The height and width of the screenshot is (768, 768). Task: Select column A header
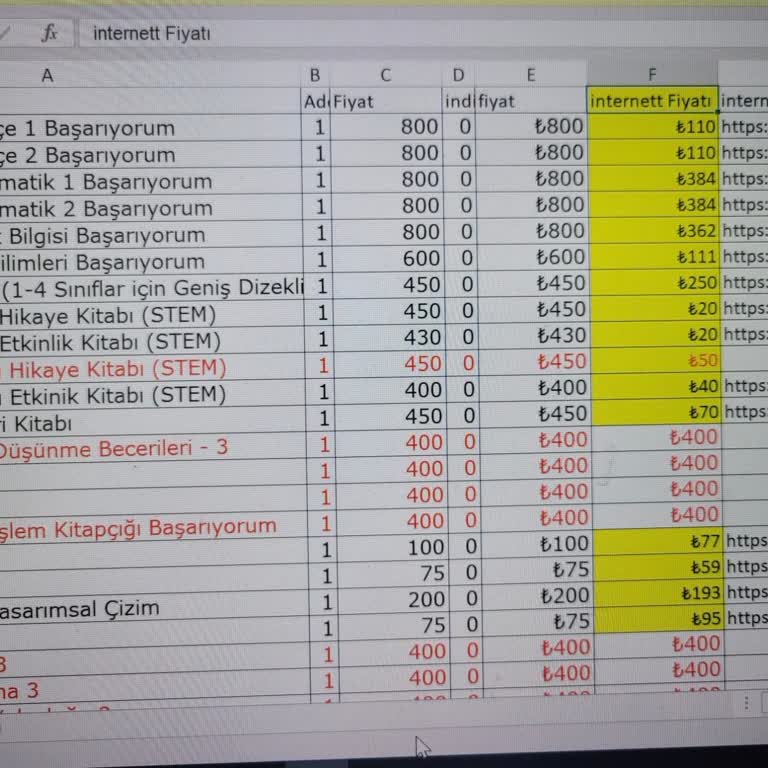[x=47, y=75]
